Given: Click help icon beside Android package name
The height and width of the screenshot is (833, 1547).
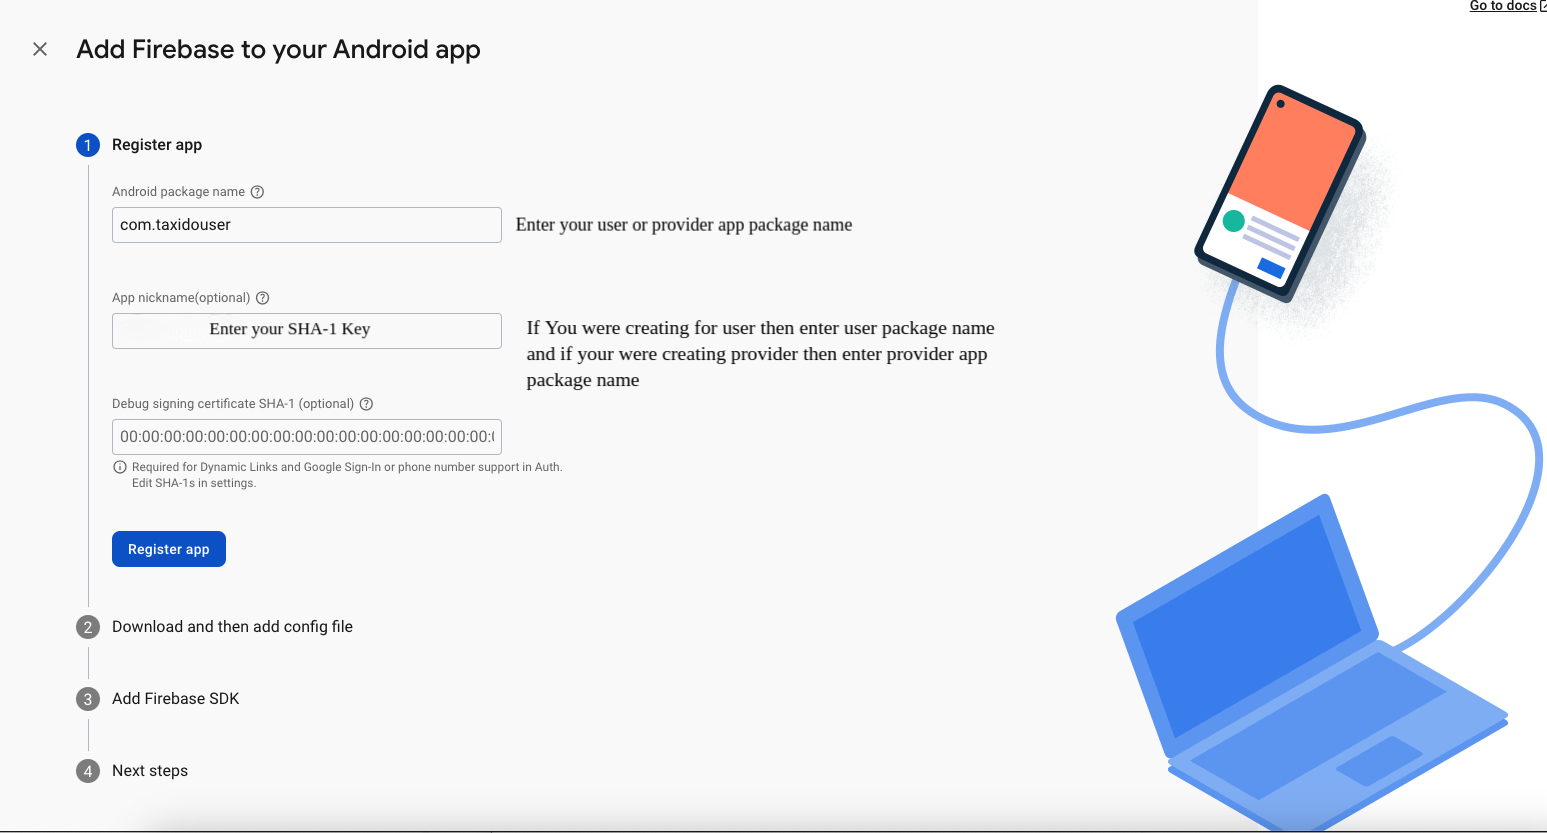Looking at the screenshot, I should (x=257, y=192).
